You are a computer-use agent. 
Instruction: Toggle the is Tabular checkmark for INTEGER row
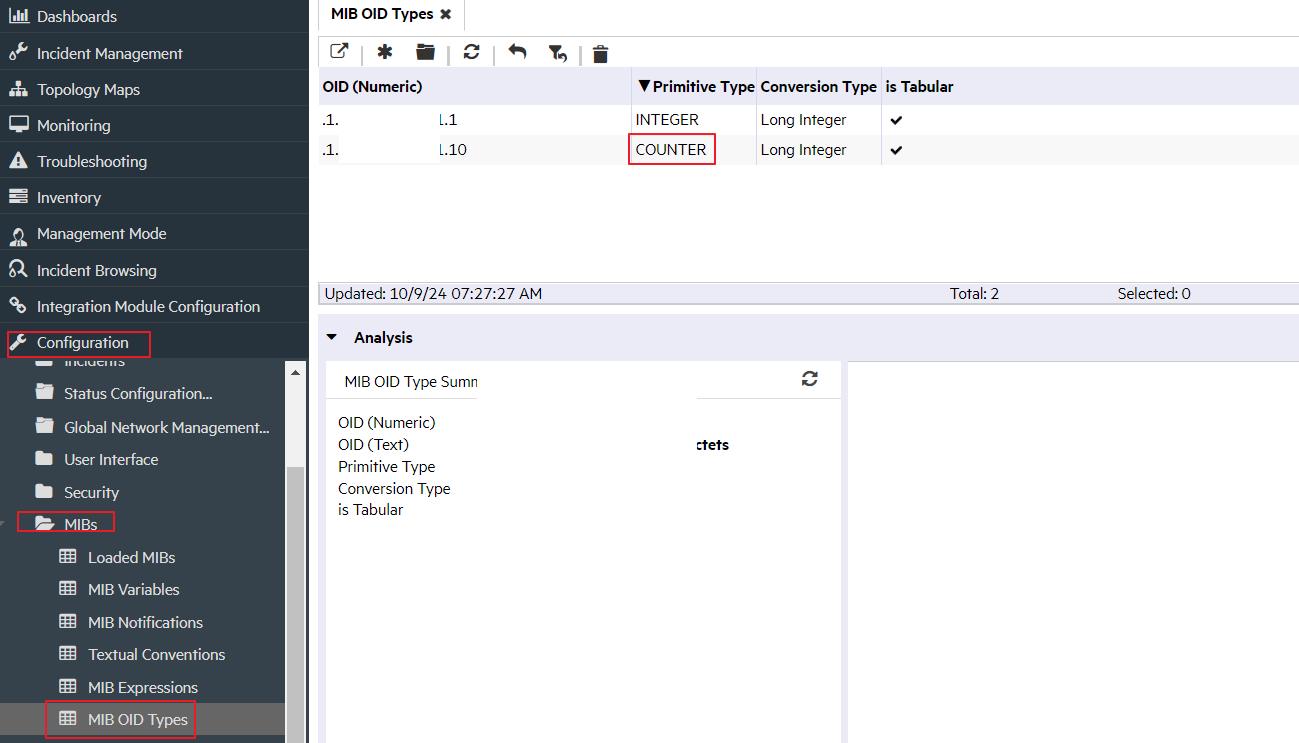tap(895, 119)
